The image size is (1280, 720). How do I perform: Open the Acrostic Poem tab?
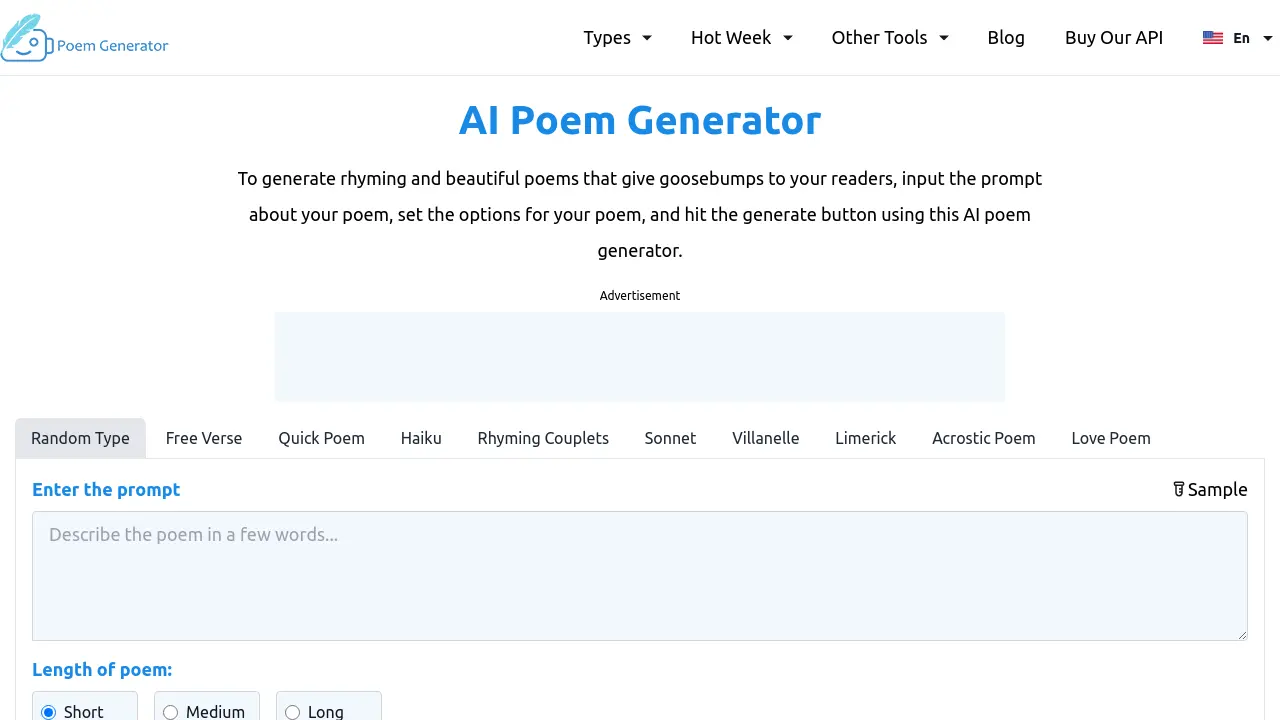(983, 438)
